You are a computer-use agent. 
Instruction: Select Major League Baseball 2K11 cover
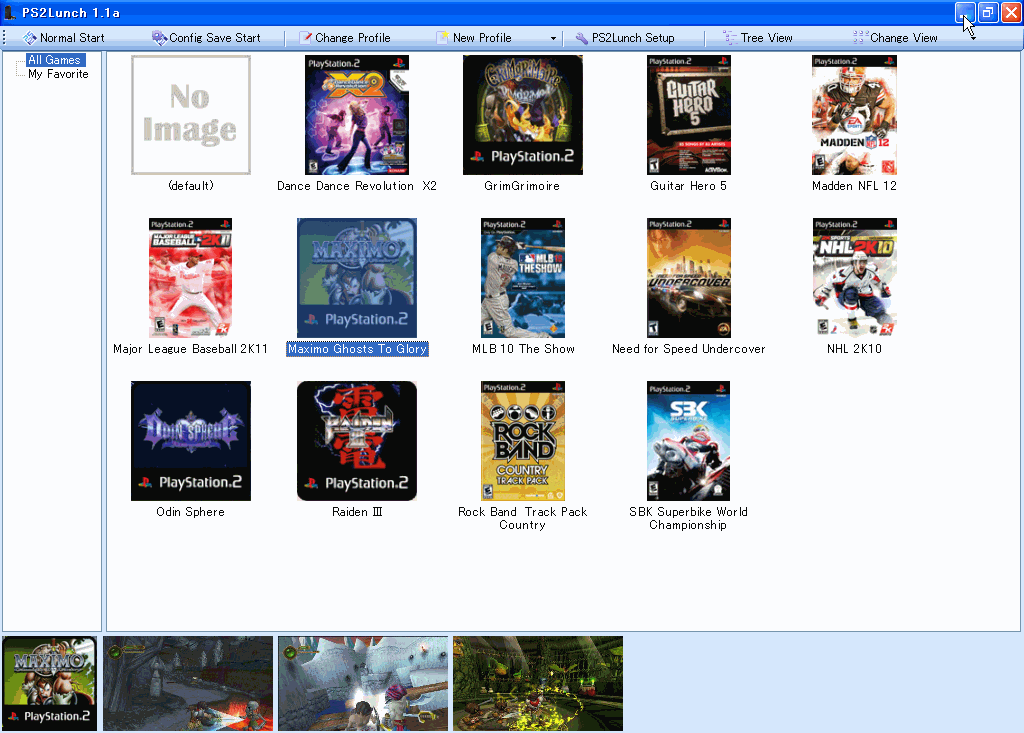point(191,278)
